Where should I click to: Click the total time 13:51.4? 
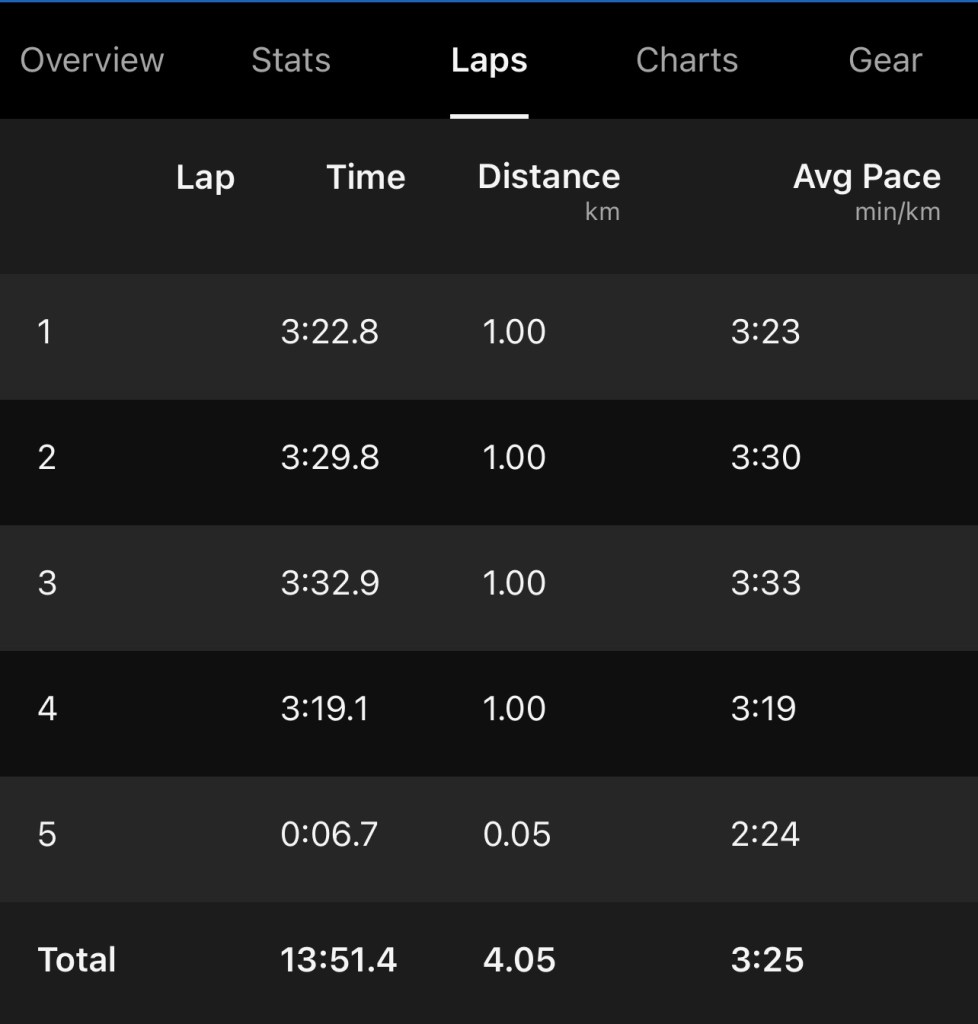[339, 960]
